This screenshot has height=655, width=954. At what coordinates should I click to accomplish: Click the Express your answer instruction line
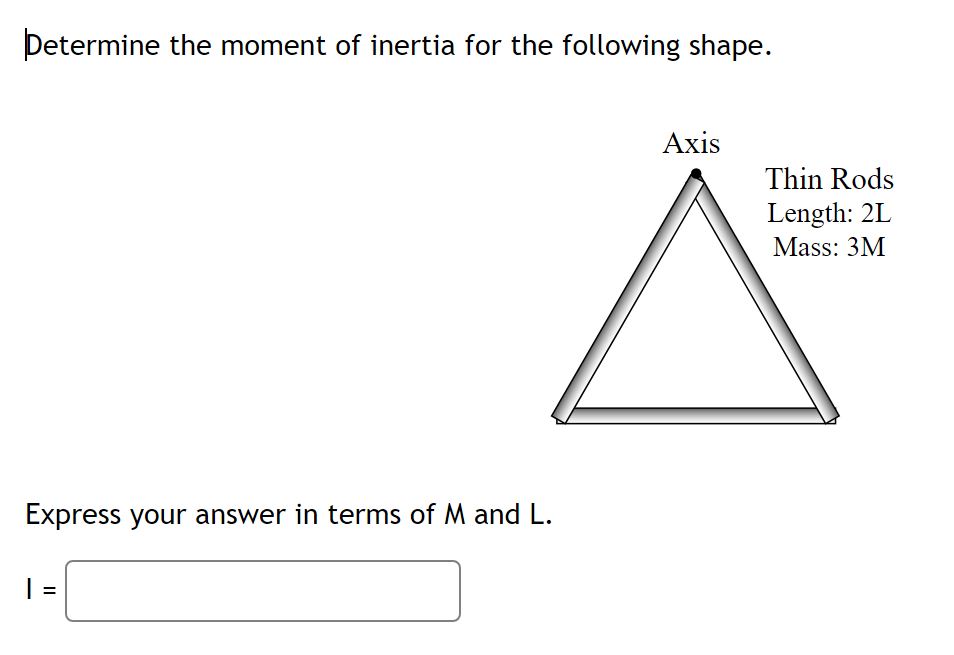(288, 514)
